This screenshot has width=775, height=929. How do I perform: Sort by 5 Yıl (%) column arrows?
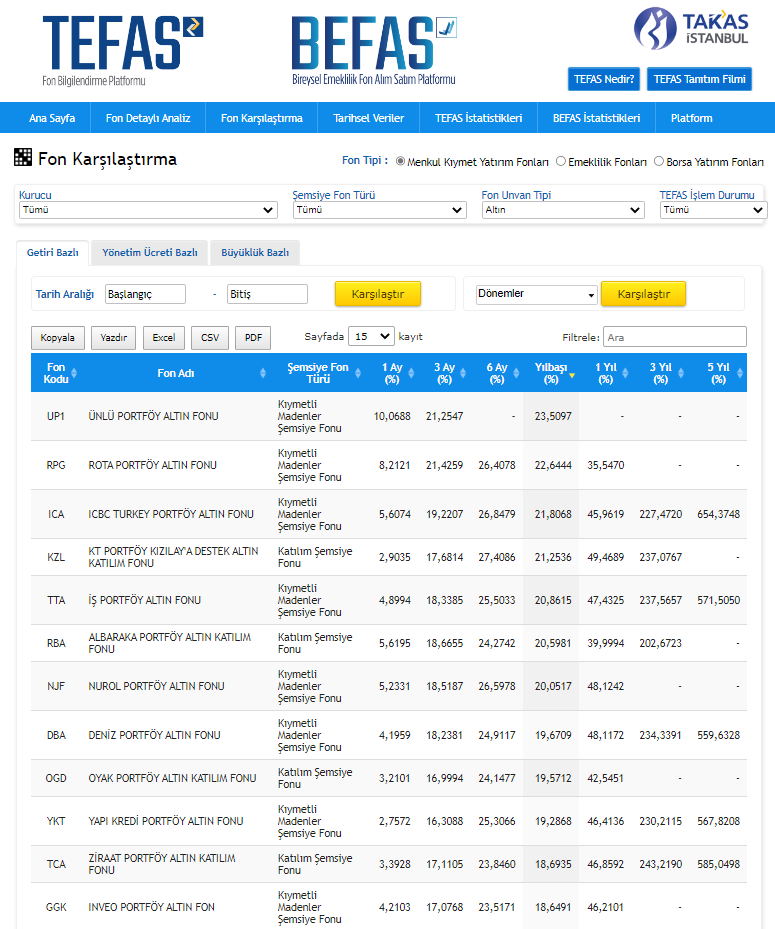(x=740, y=373)
